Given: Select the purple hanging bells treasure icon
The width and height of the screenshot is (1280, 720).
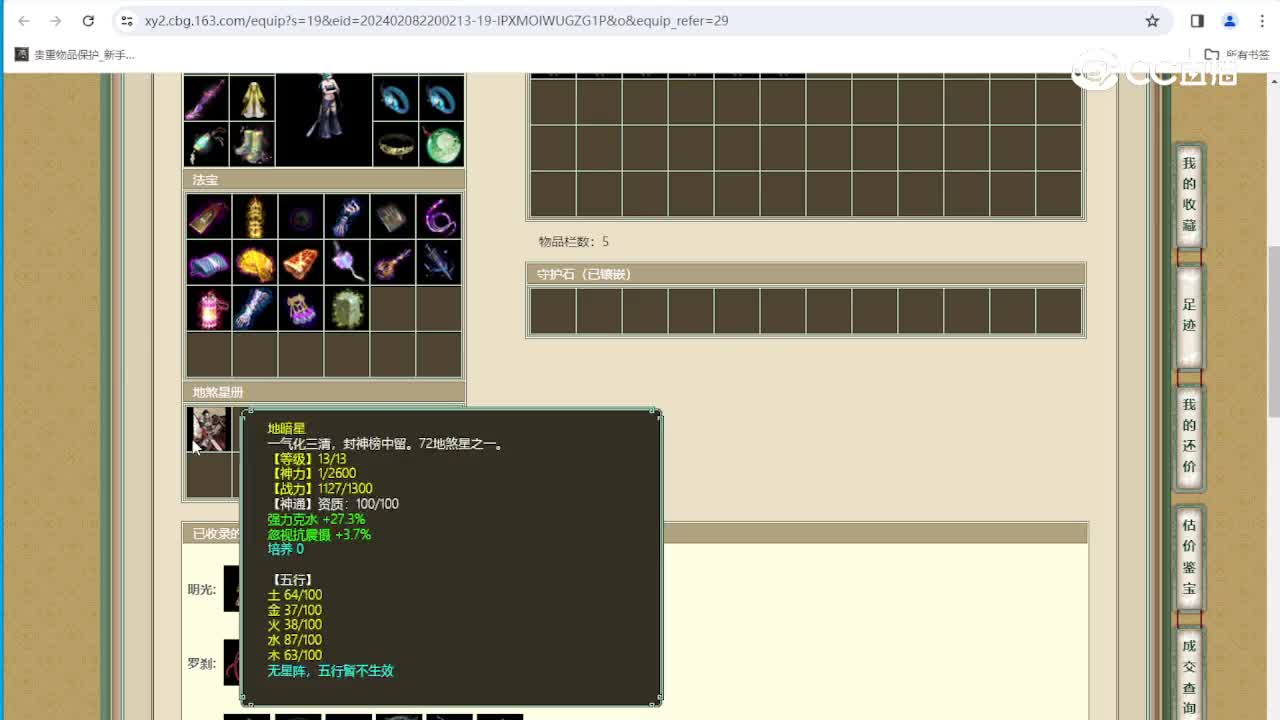Looking at the screenshot, I should pos(300,308).
